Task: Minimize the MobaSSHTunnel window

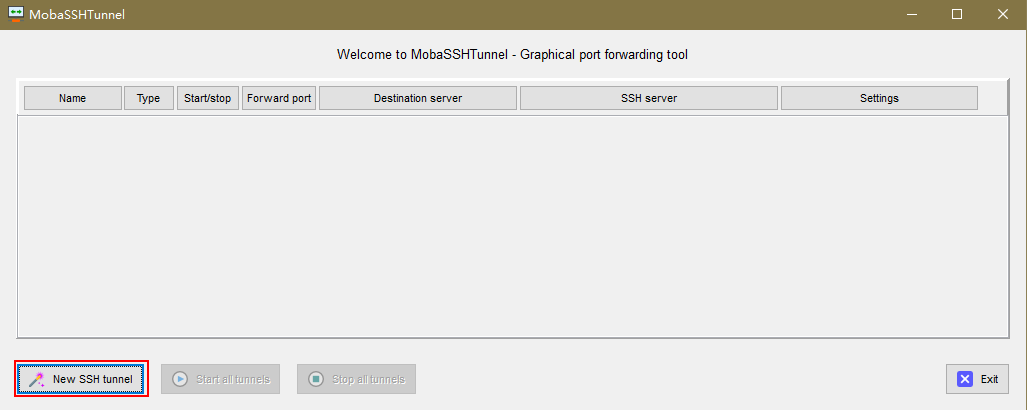Action: click(911, 14)
